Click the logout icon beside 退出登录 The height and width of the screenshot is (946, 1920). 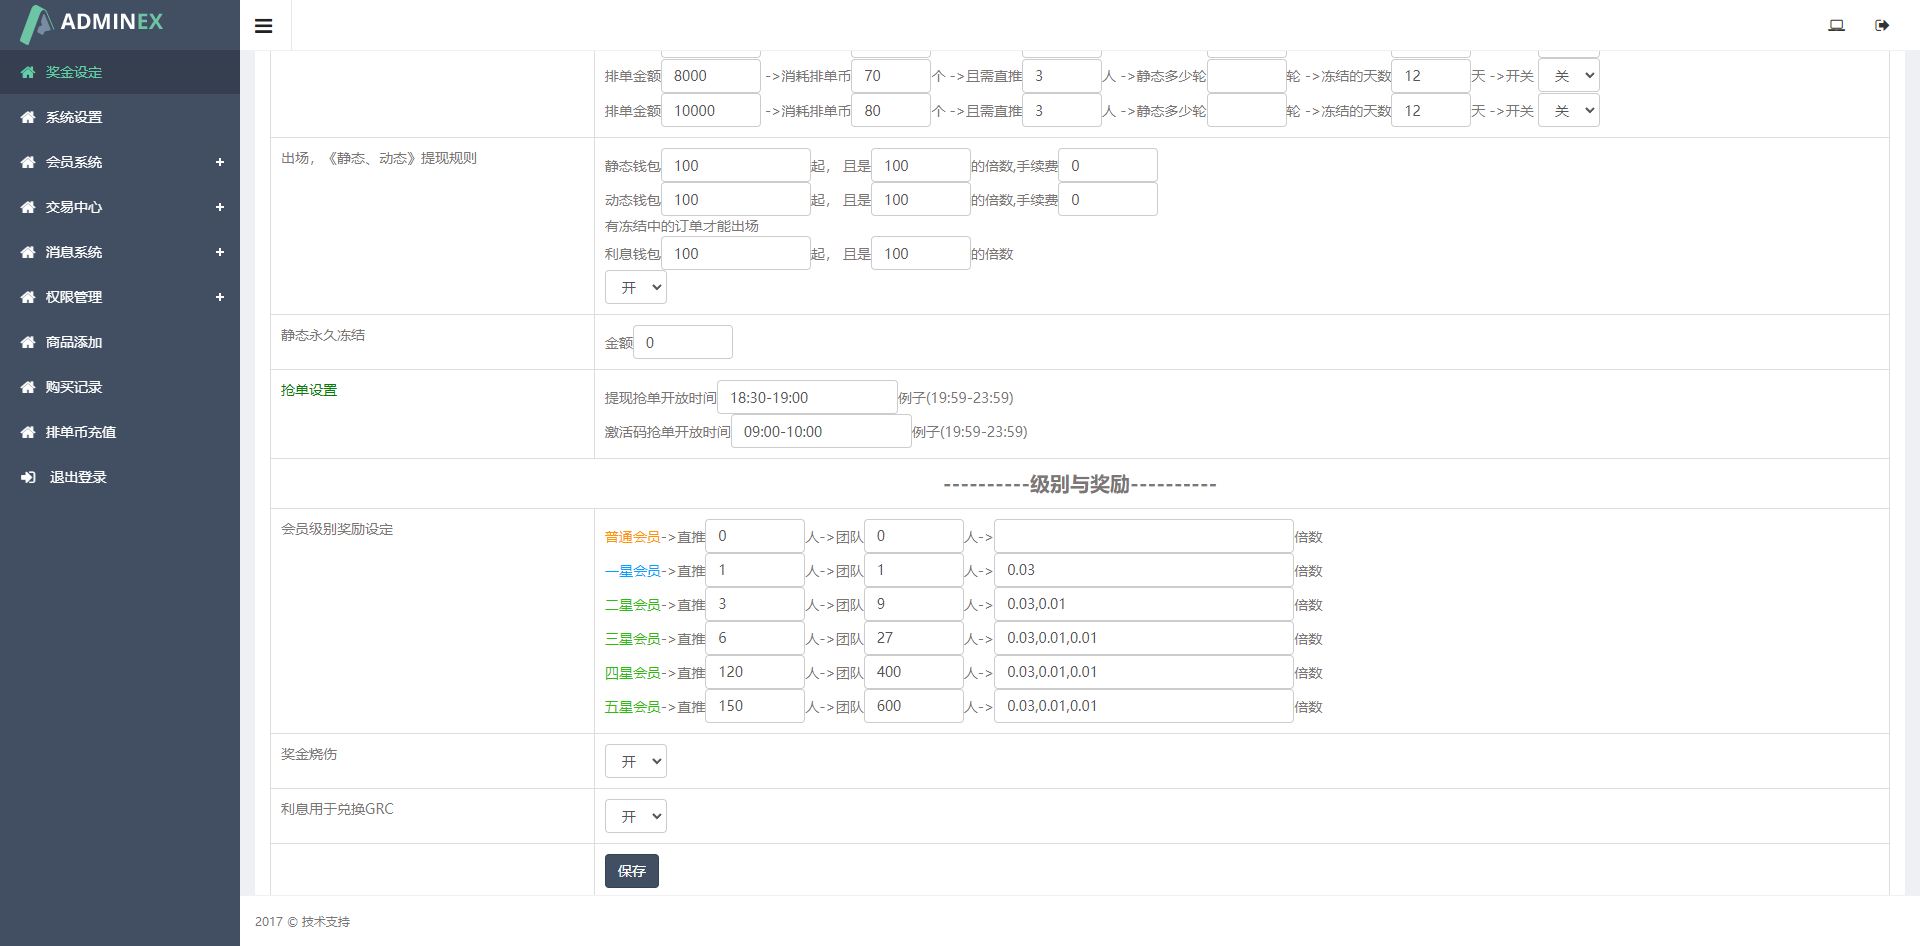28,477
